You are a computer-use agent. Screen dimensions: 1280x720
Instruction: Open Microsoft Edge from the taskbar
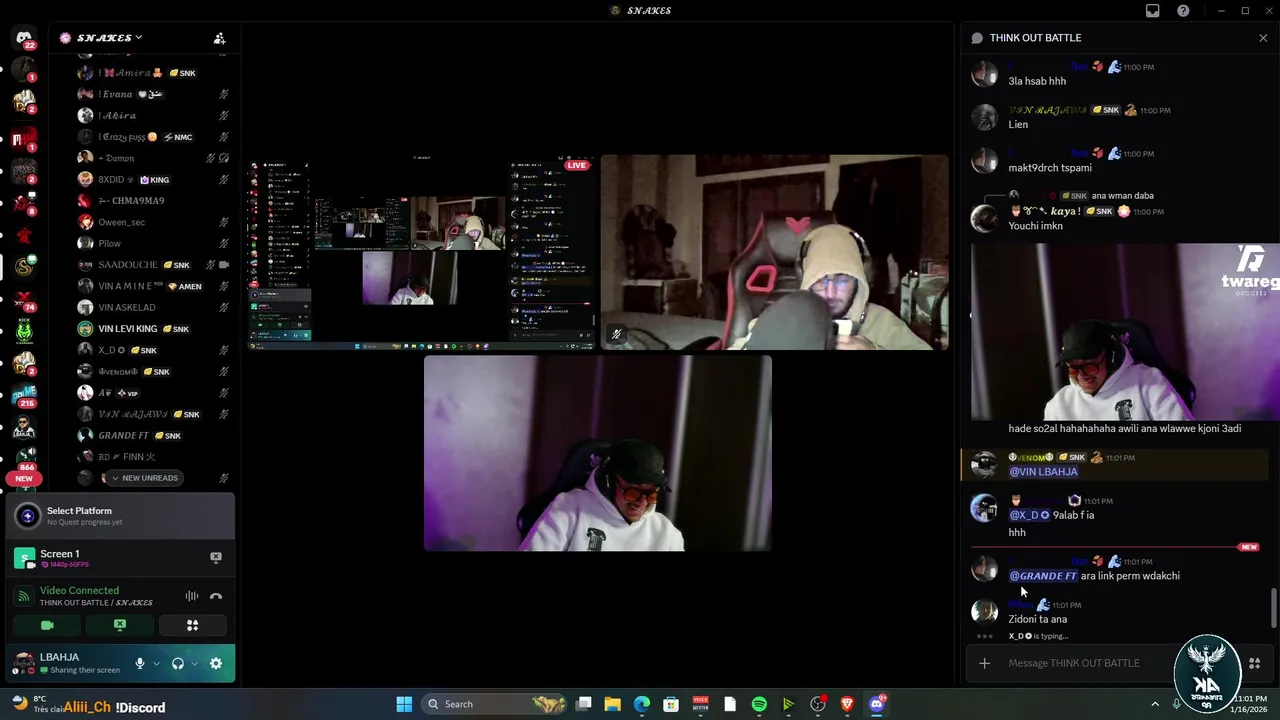pos(642,704)
